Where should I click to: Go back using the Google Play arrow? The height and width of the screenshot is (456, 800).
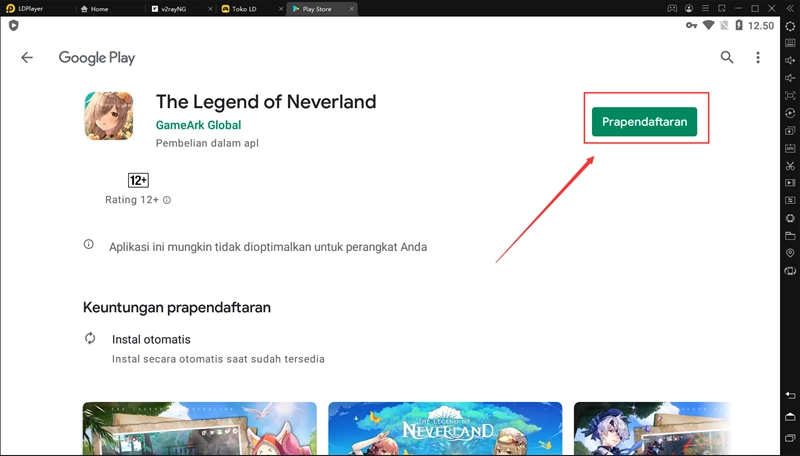tap(27, 58)
